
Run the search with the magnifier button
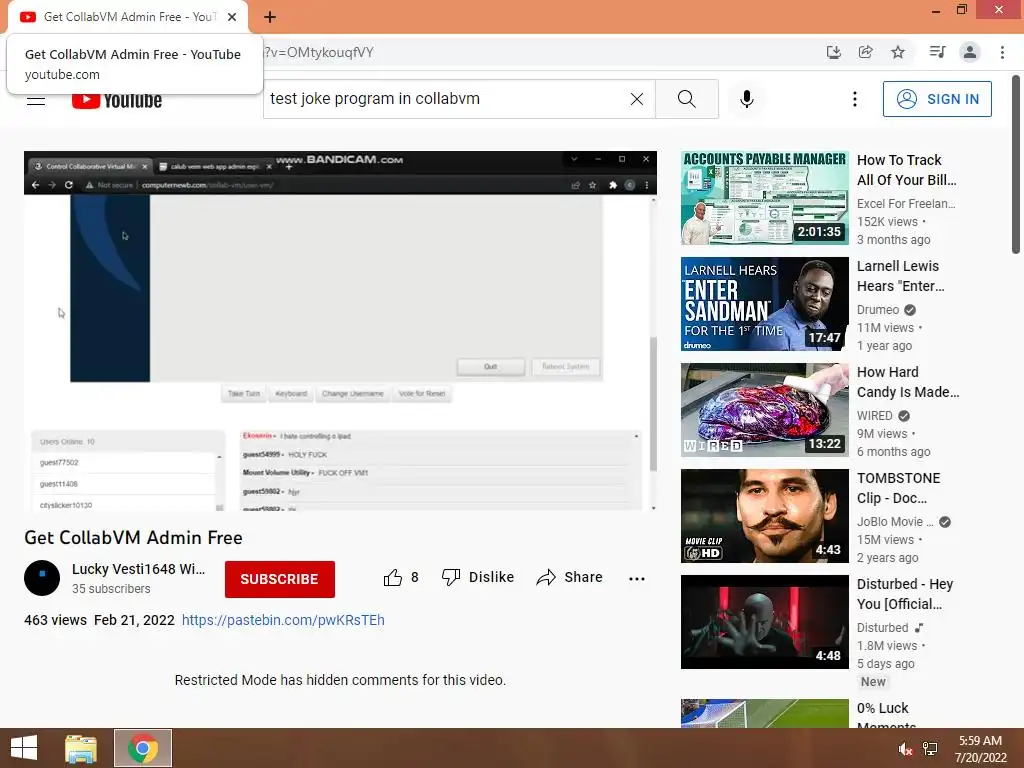(686, 99)
